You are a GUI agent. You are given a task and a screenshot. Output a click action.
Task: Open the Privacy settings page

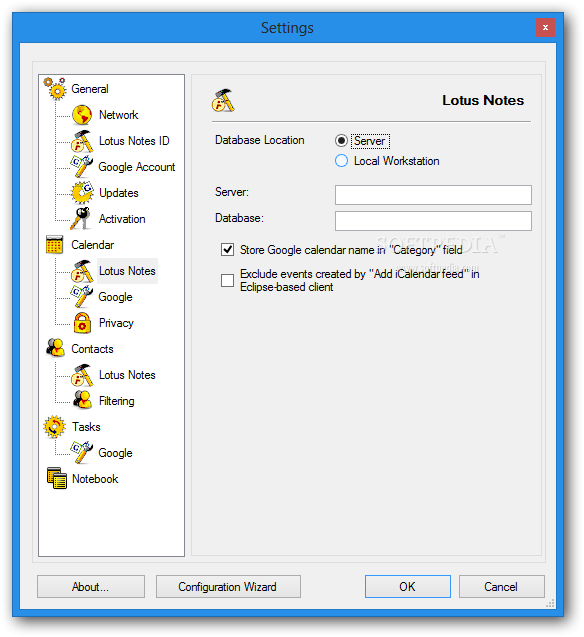116,323
